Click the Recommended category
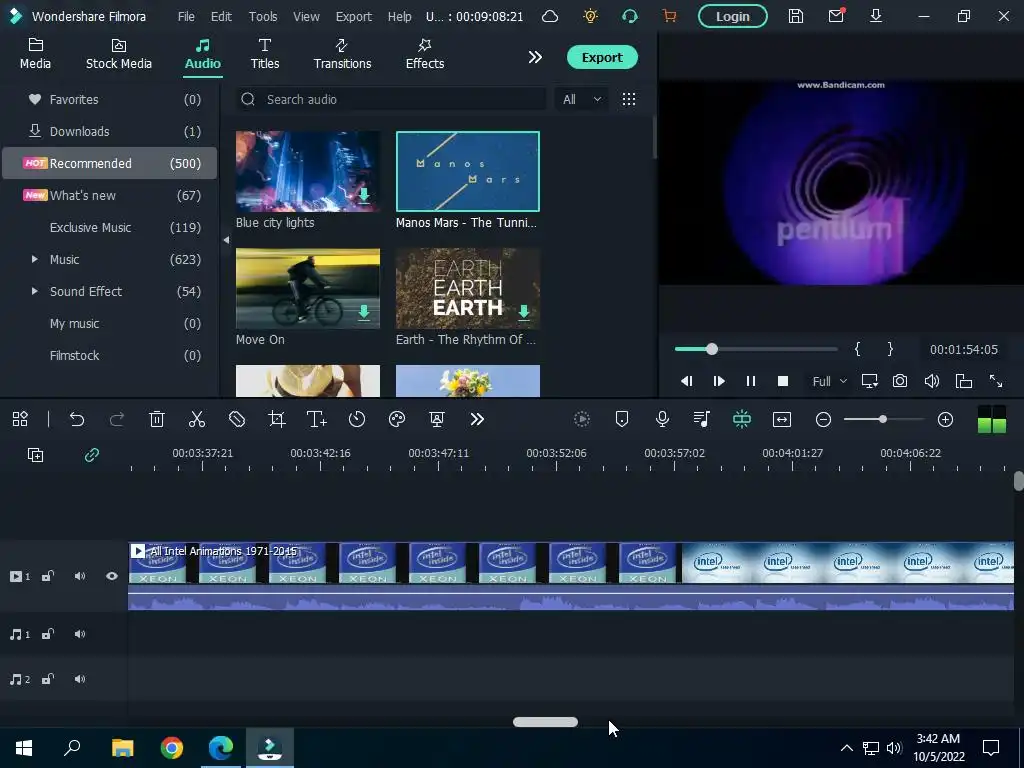Screen dimensions: 1024x768 110,163
